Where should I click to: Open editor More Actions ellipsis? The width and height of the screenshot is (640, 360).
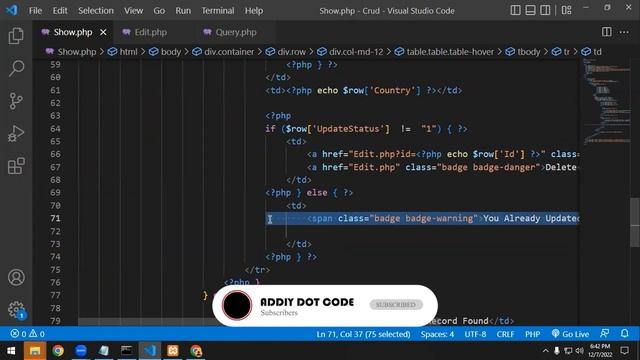click(x=624, y=32)
